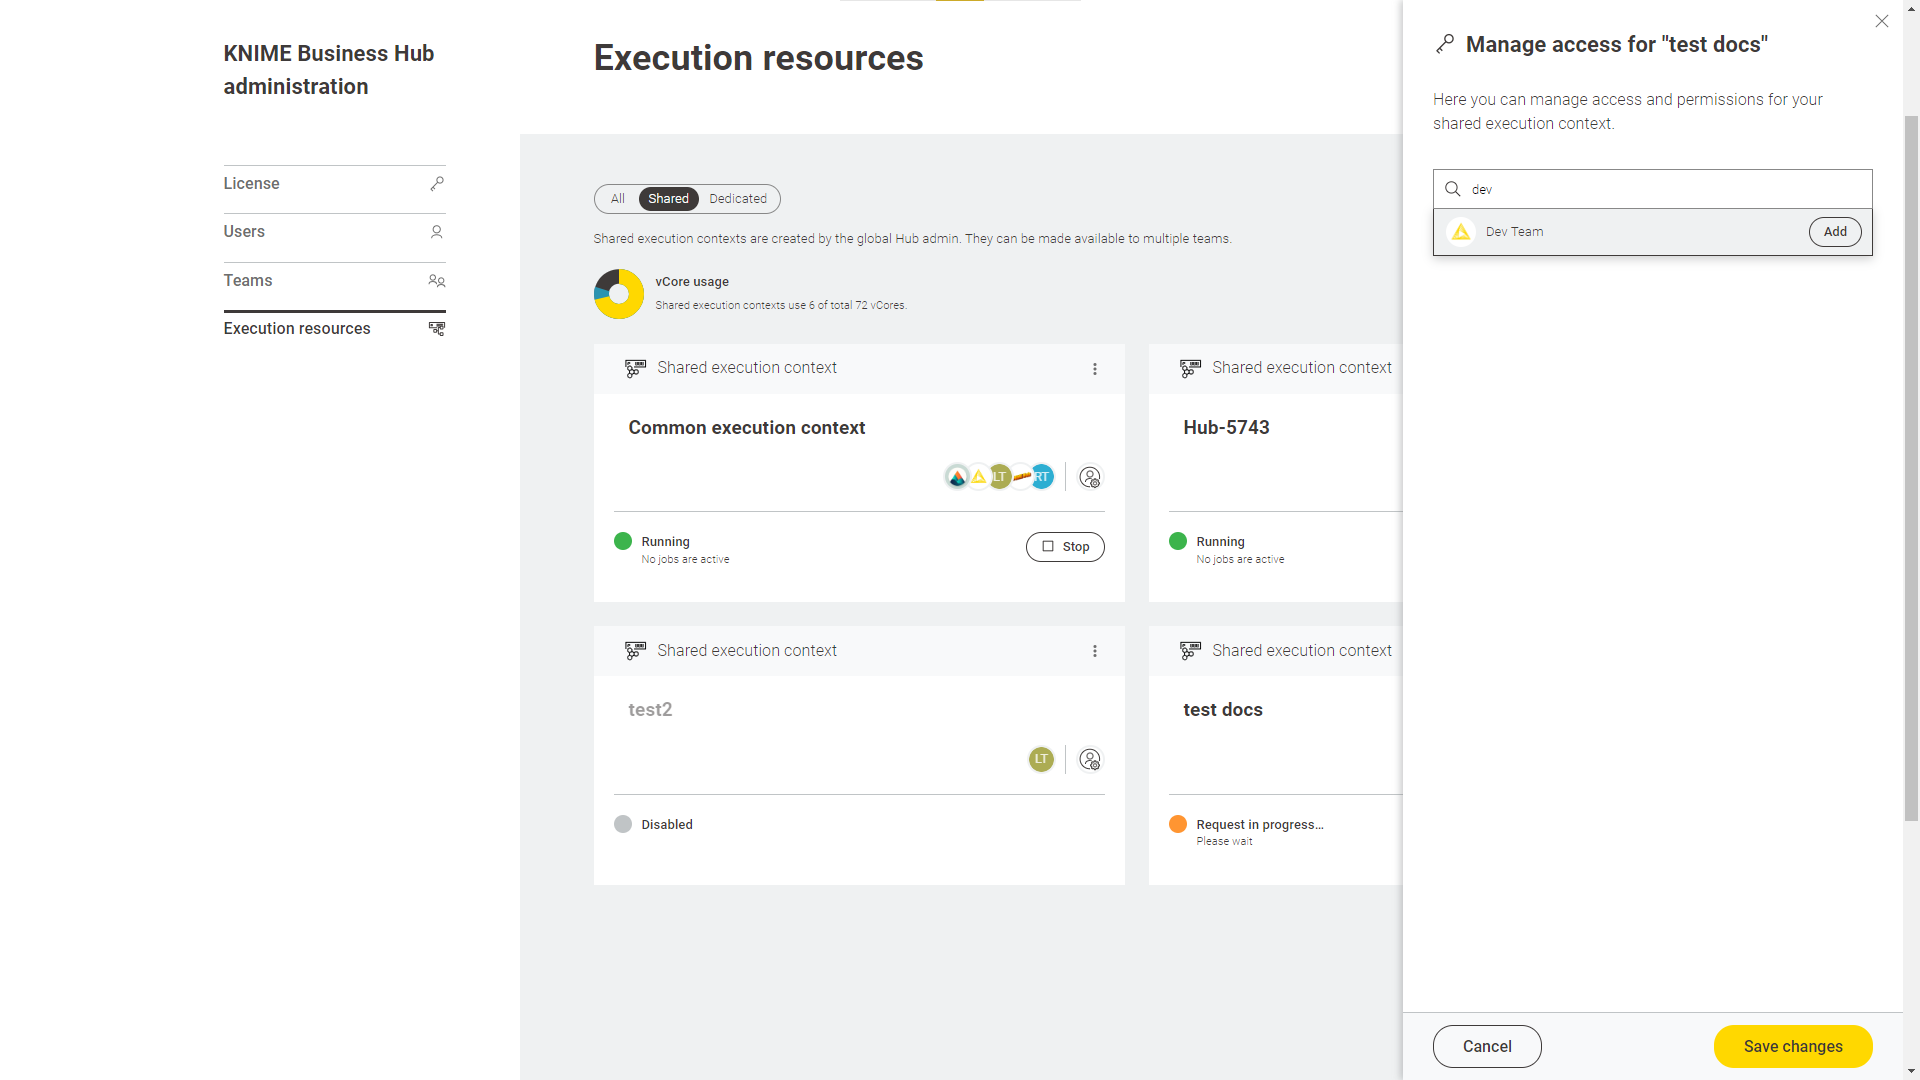Image resolution: width=1920 pixels, height=1080 pixels.
Task: Click the Teams section in left sidebar
Action: (x=248, y=280)
